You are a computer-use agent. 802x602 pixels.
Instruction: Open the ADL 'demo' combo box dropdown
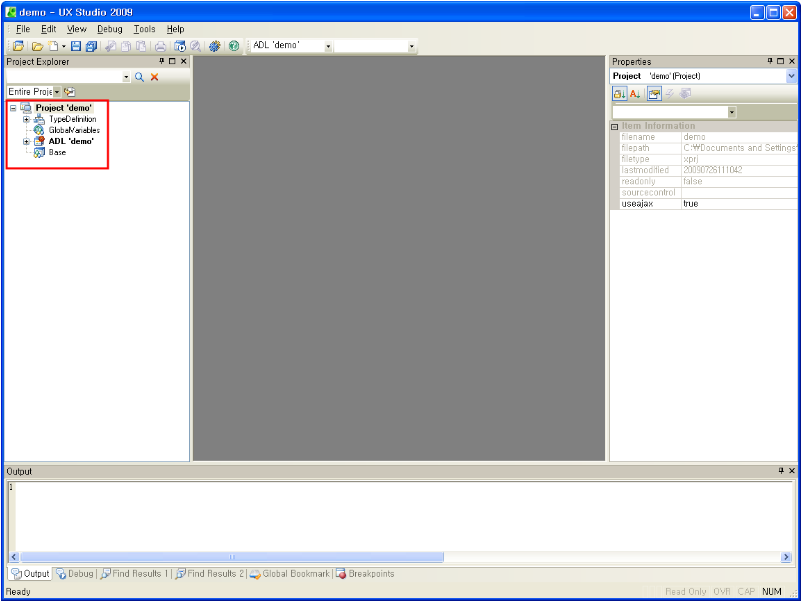(x=328, y=47)
